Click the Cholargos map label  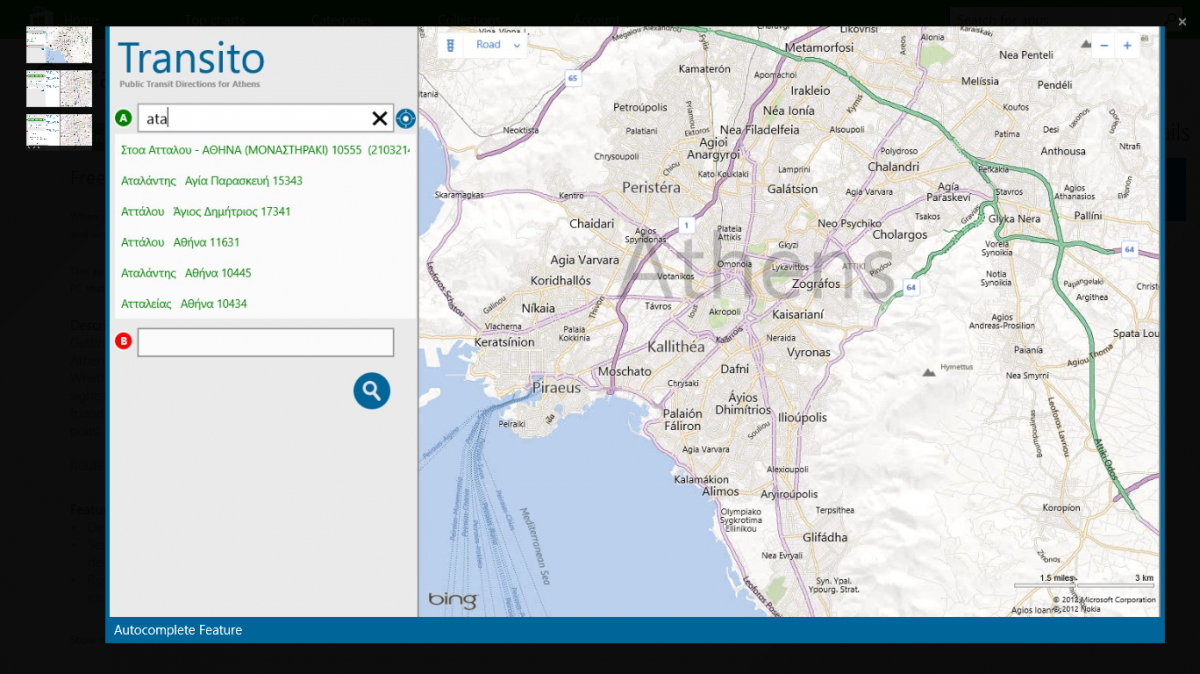[900, 235]
